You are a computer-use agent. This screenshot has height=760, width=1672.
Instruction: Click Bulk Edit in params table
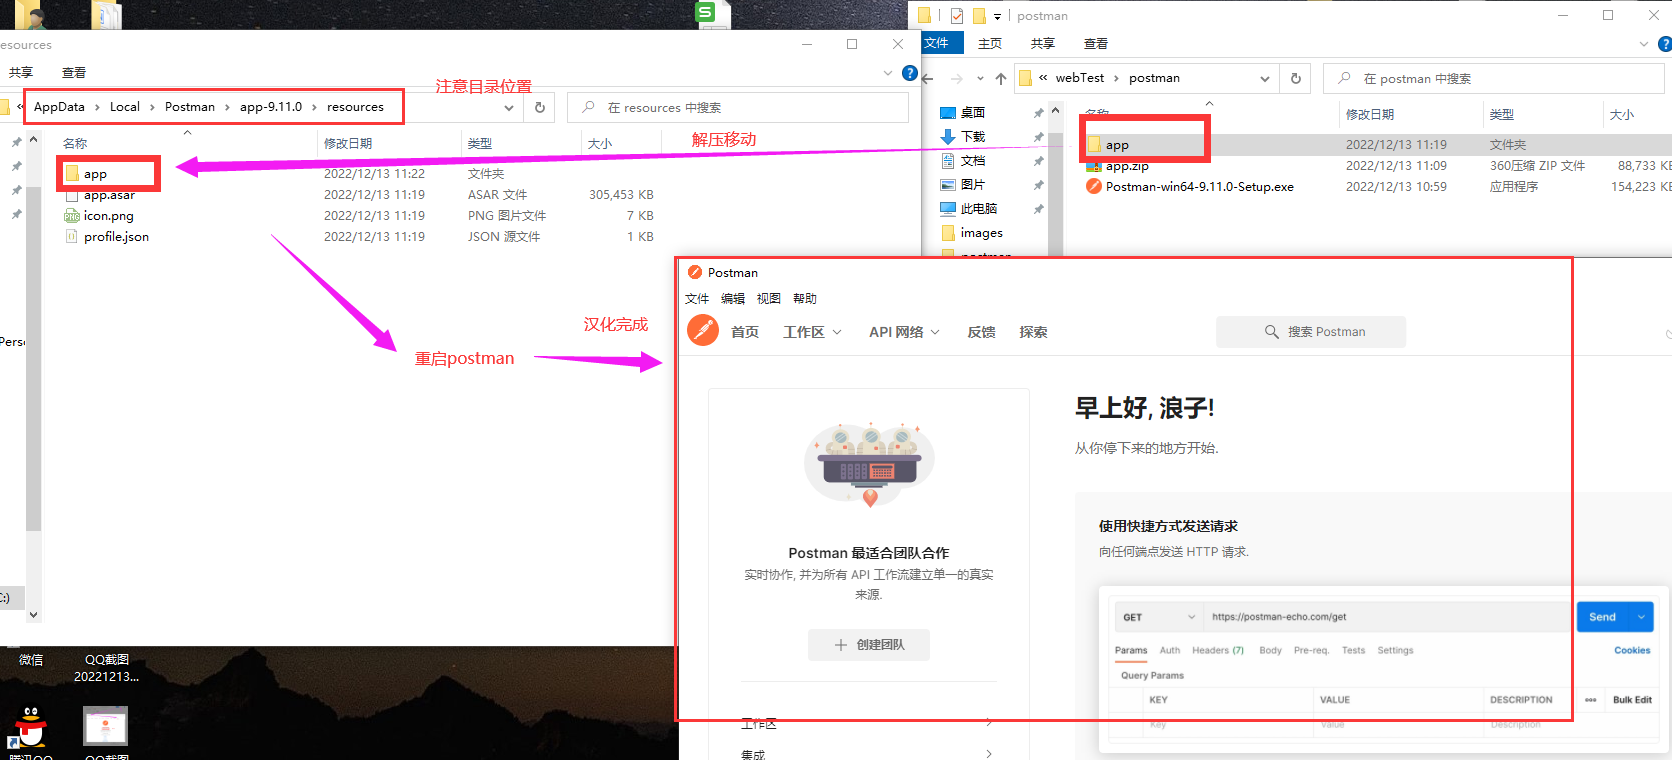pos(1632,700)
